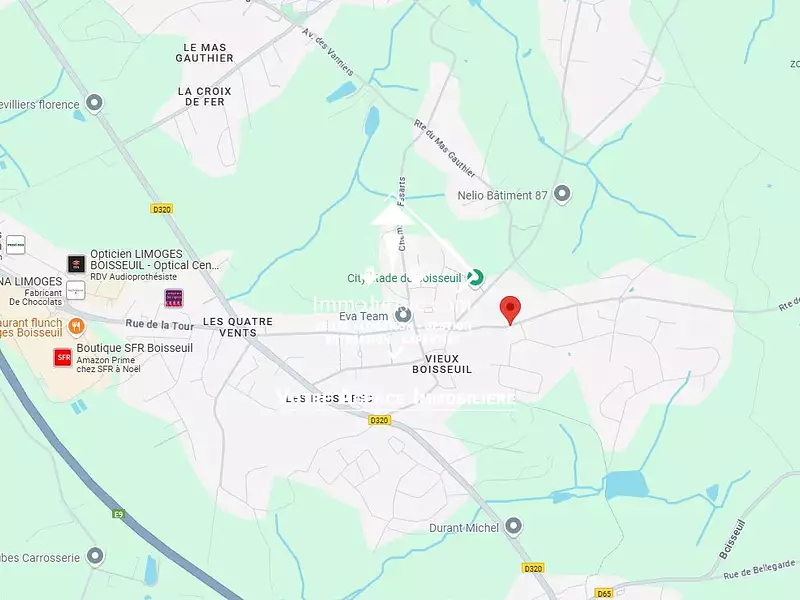Select the Durant Michel place pin

click(513, 527)
